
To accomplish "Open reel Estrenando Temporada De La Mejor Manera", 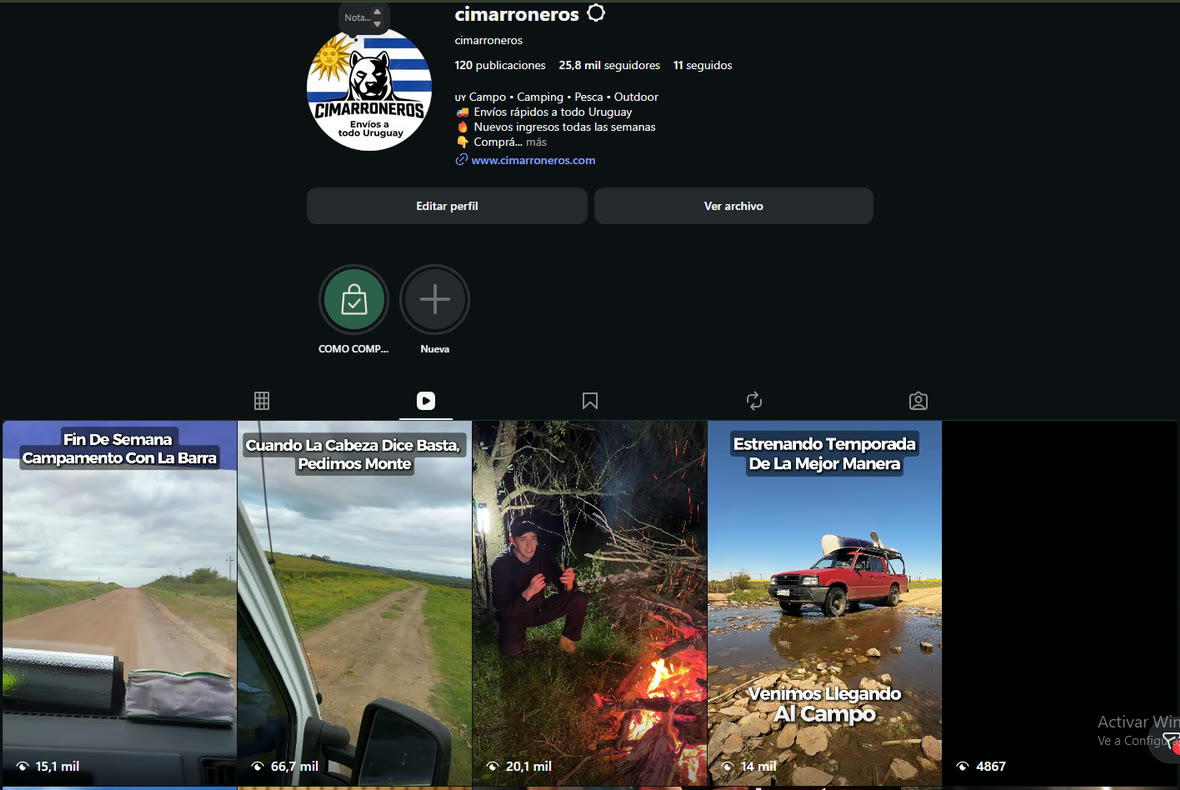I will [825, 603].
